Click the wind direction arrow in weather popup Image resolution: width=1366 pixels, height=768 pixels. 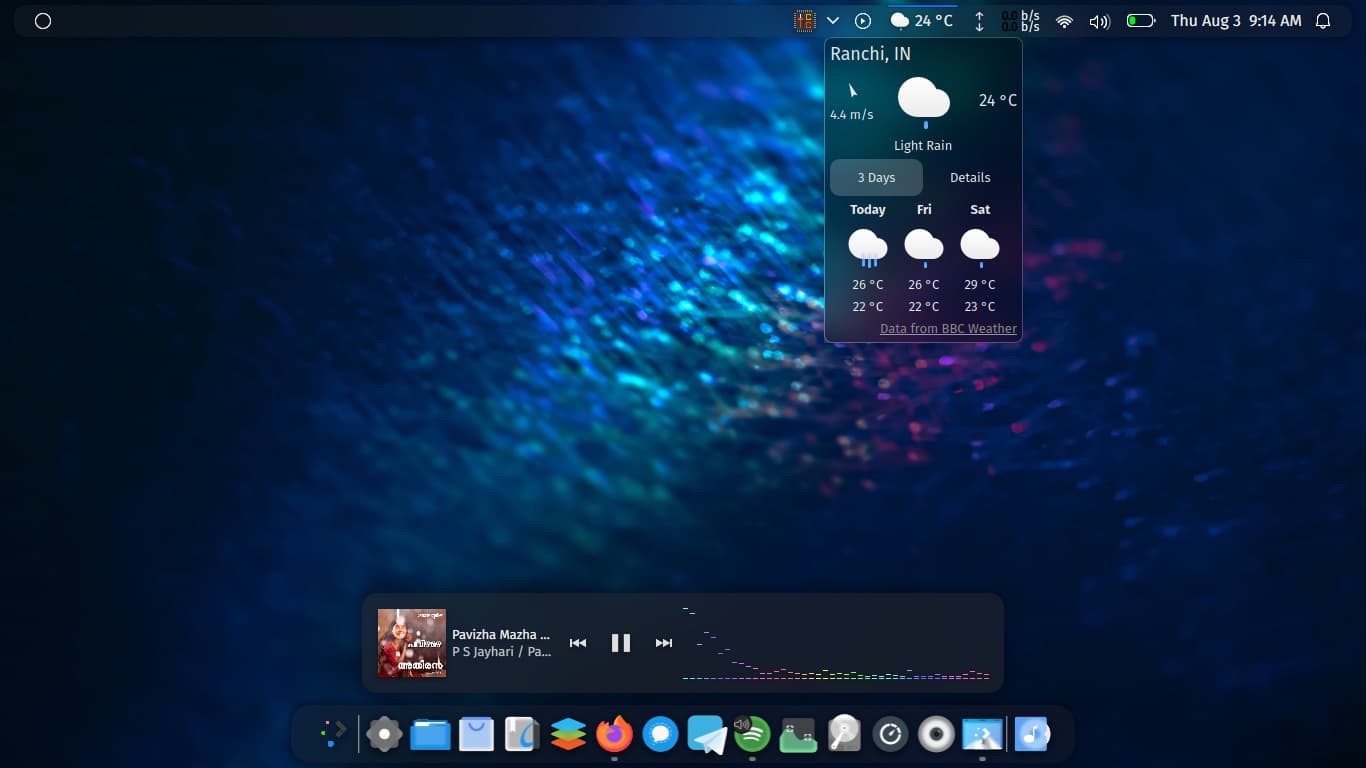coord(852,91)
